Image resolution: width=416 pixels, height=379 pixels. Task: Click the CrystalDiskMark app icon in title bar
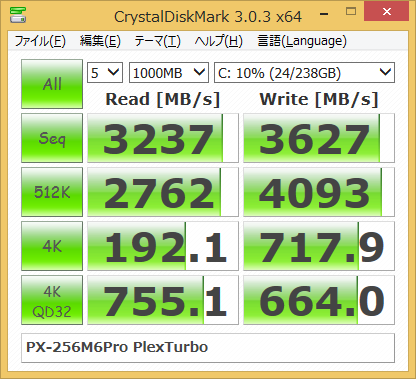click(x=18, y=15)
